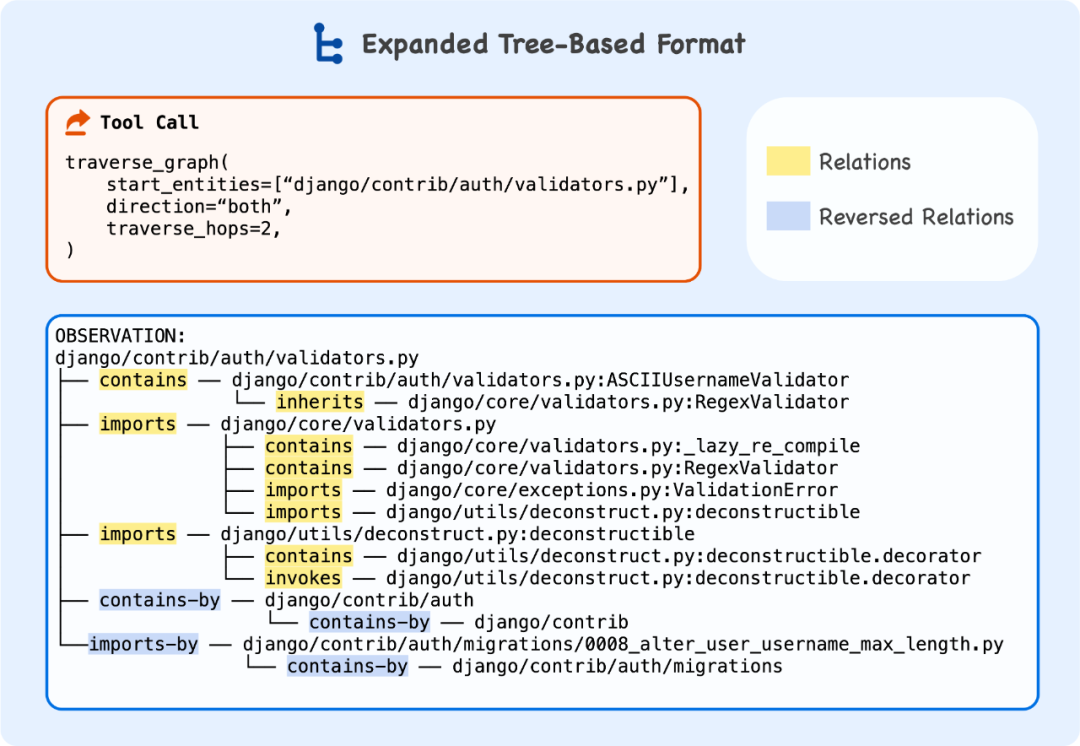This screenshot has height=746, width=1080.
Task: Select the Expanded Tree-Based Format title
Action: point(553,45)
